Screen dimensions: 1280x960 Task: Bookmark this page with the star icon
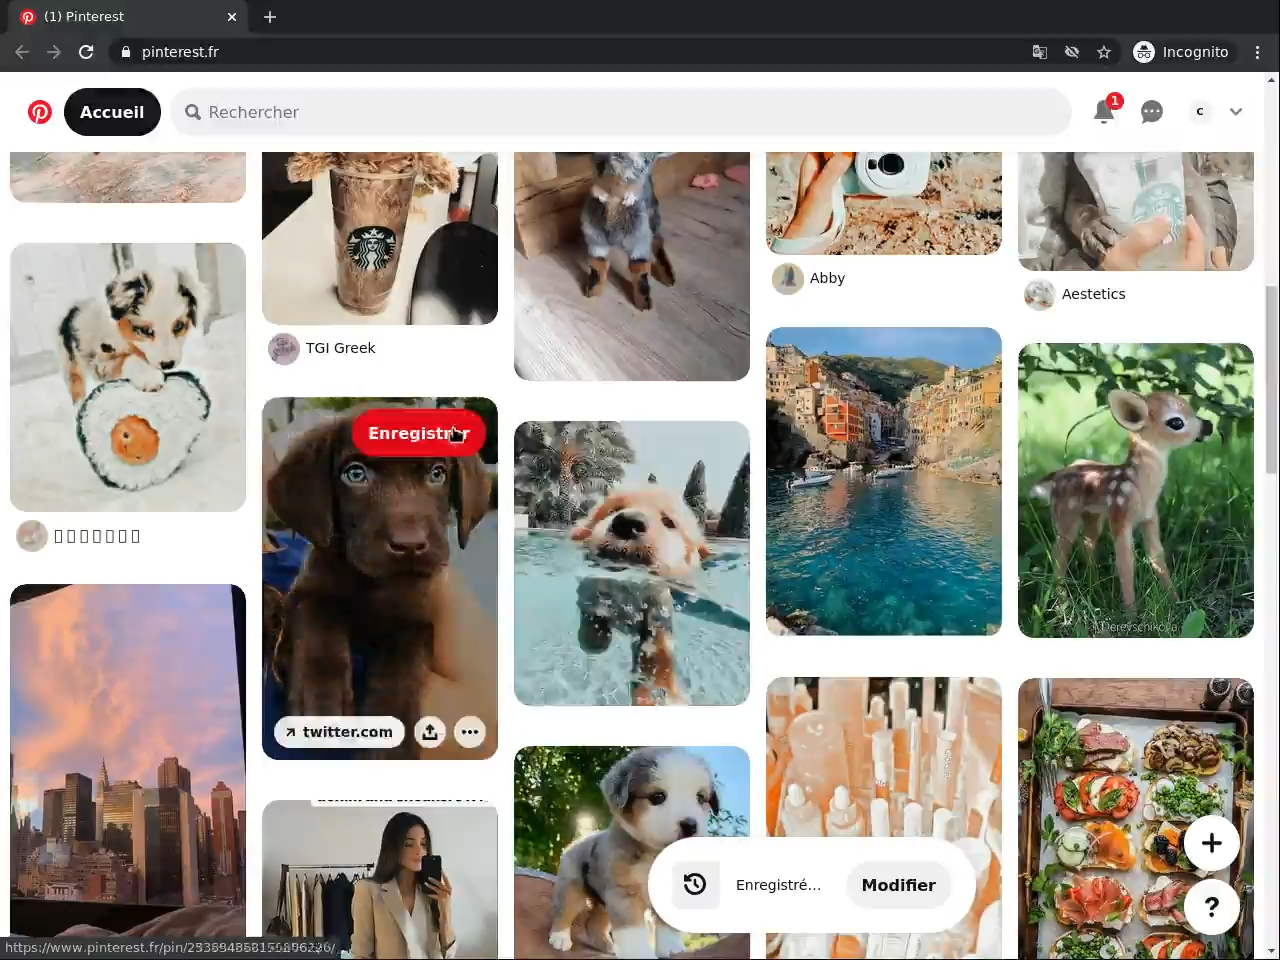(x=1104, y=52)
